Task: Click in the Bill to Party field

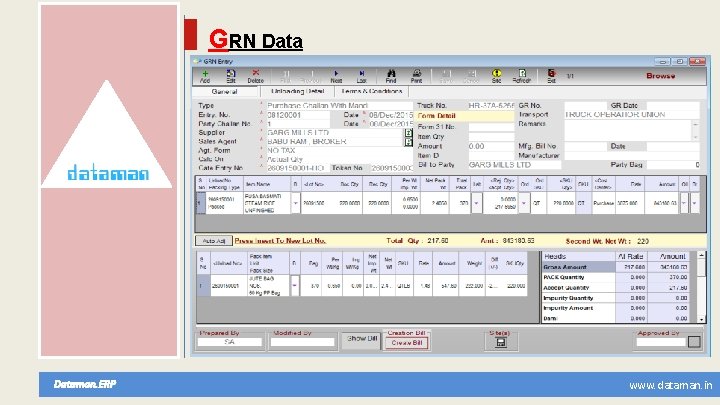Action: 514,165
